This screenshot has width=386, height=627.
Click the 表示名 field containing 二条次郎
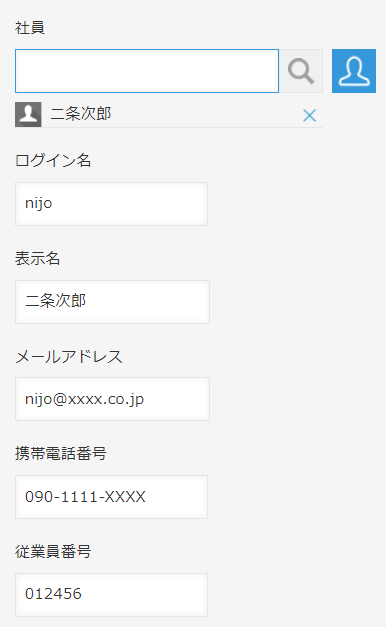point(112,302)
